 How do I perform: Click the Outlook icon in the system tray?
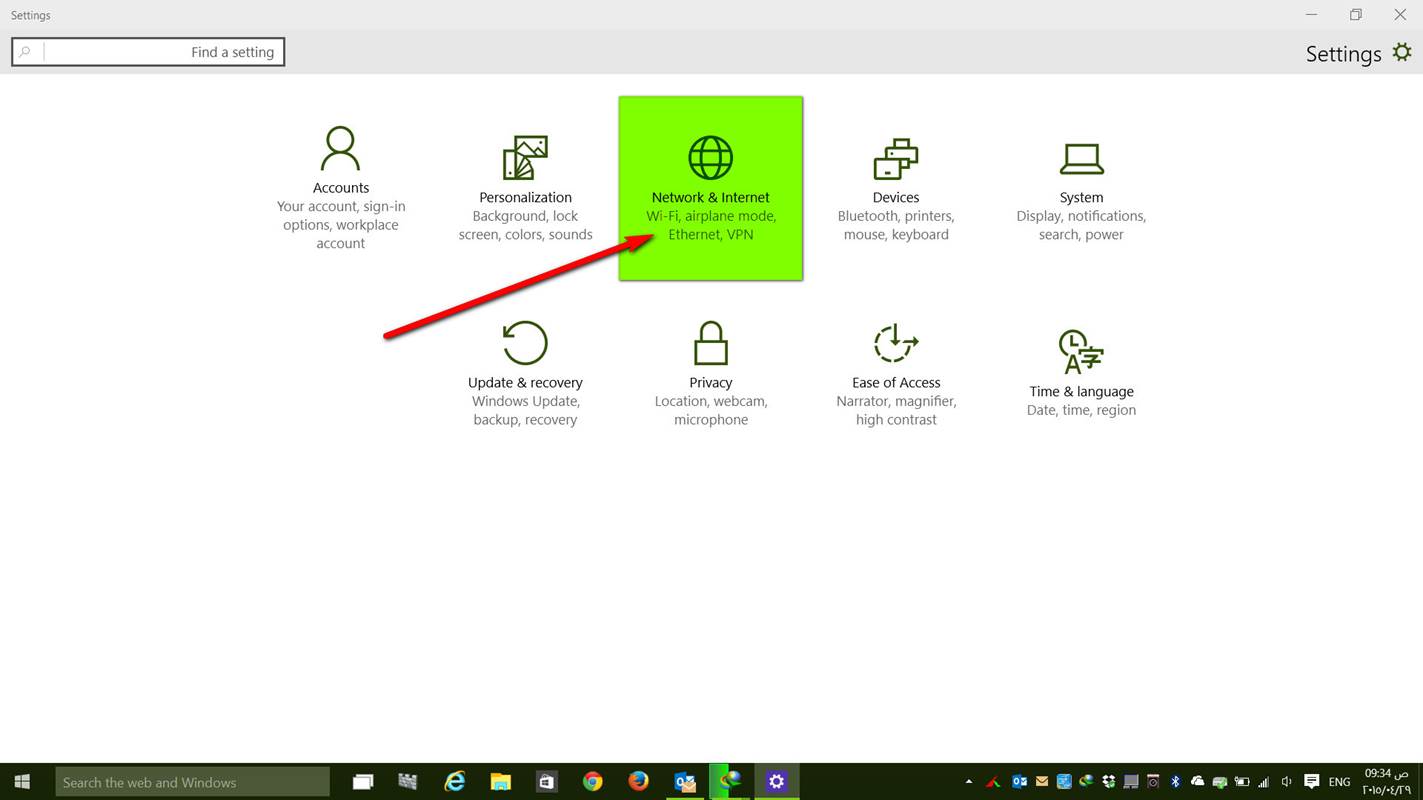[1019, 782]
